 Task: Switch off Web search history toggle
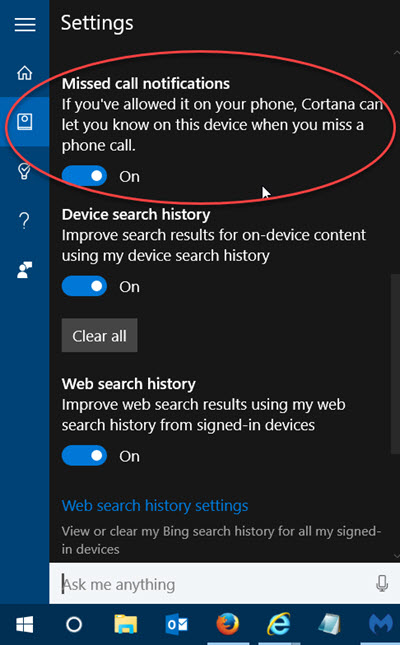click(x=84, y=456)
